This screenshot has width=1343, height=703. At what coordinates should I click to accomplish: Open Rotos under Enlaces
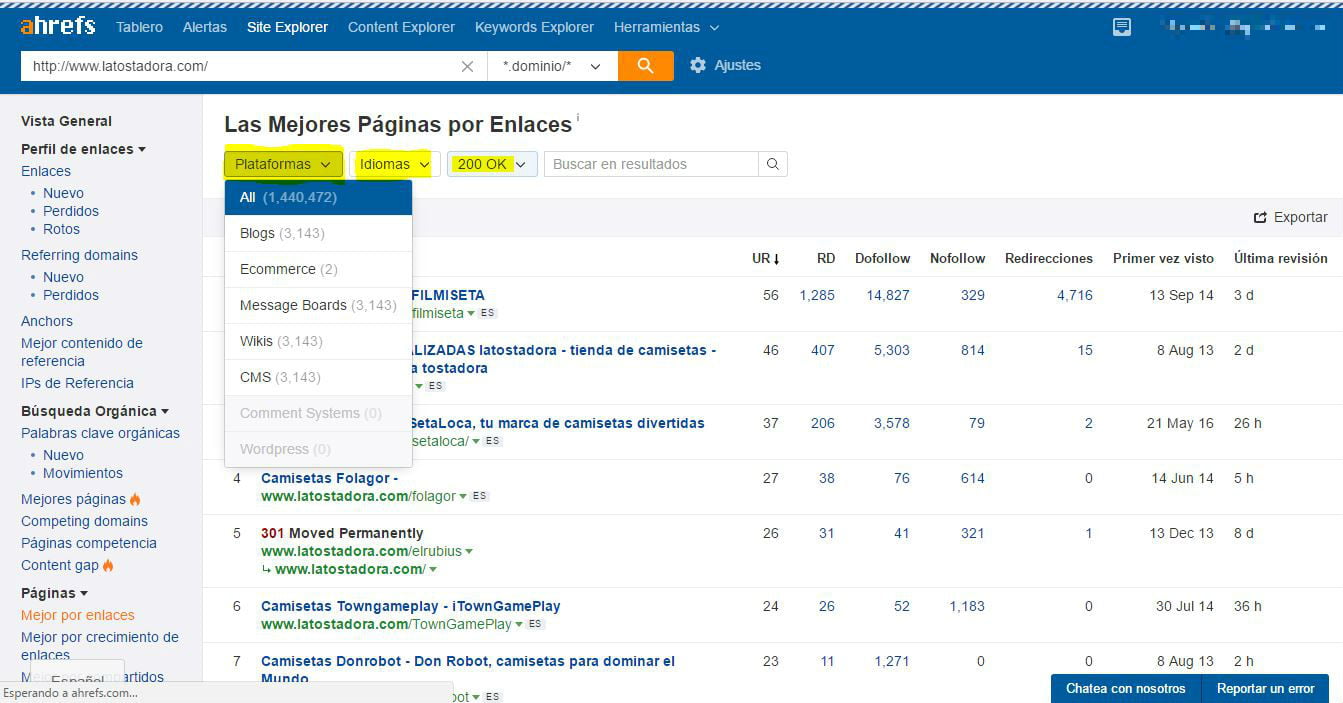(61, 229)
